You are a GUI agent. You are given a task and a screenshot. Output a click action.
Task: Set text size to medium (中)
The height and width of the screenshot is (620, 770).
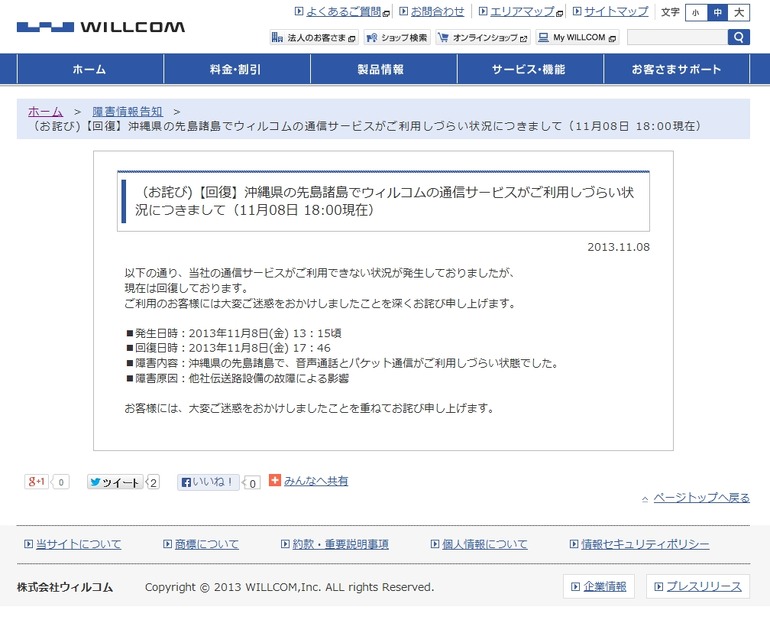point(717,13)
